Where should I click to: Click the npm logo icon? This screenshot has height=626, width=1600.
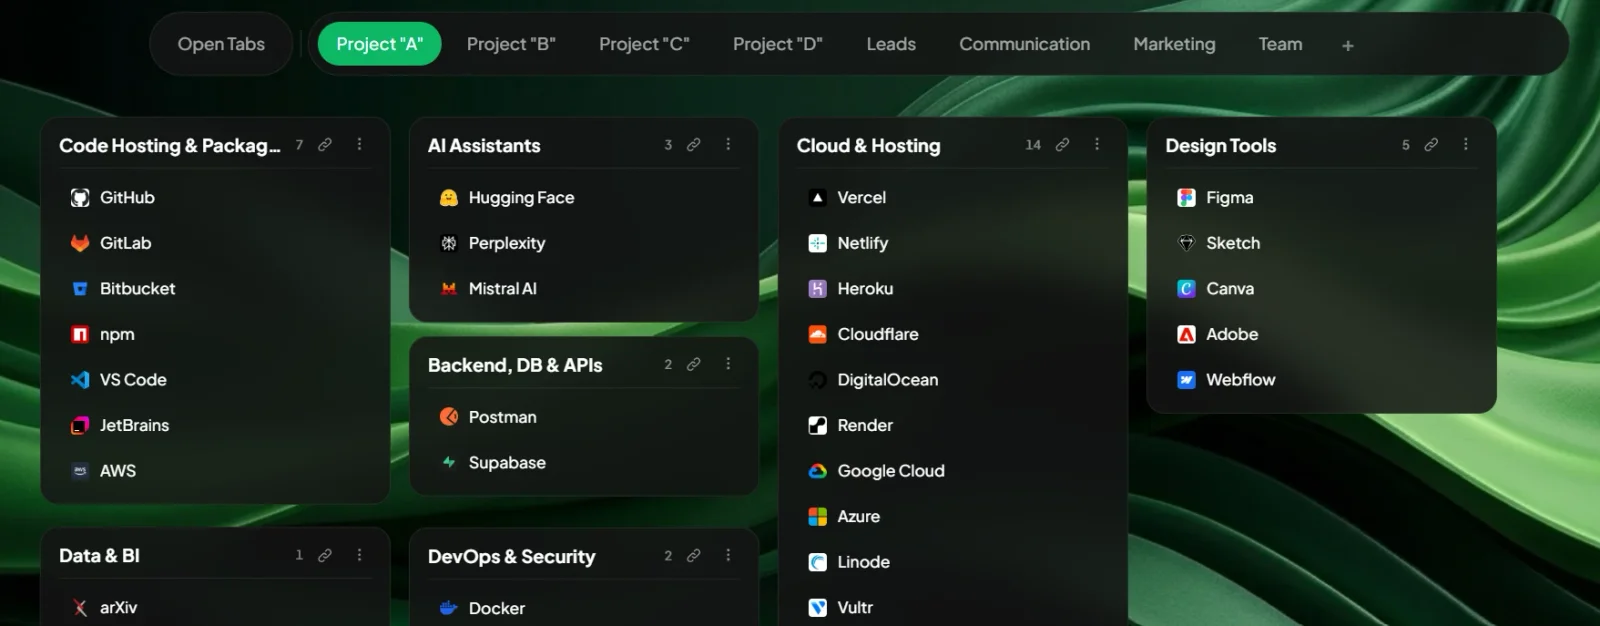pyautogui.click(x=80, y=334)
